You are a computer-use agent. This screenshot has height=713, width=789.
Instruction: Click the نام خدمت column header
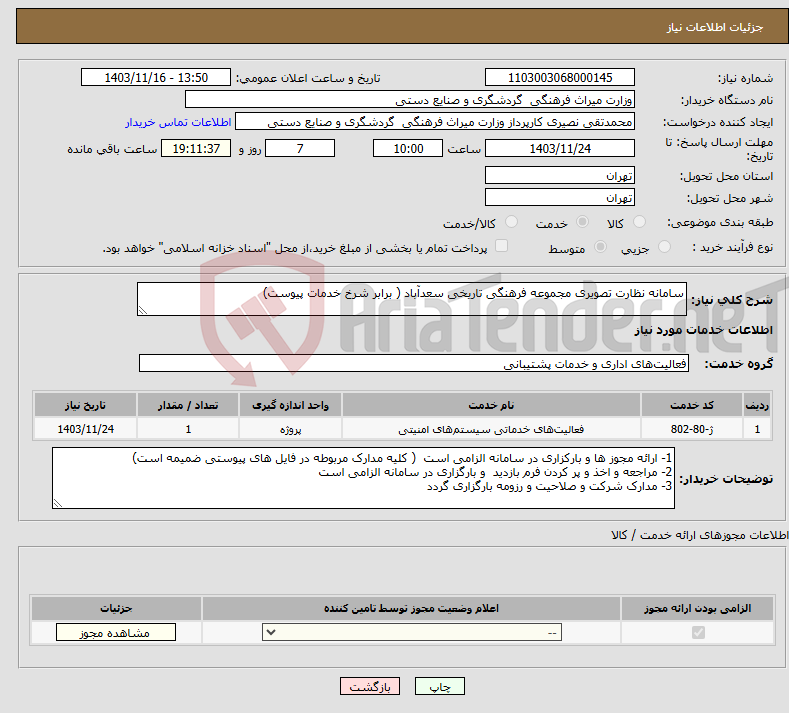coord(492,405)
